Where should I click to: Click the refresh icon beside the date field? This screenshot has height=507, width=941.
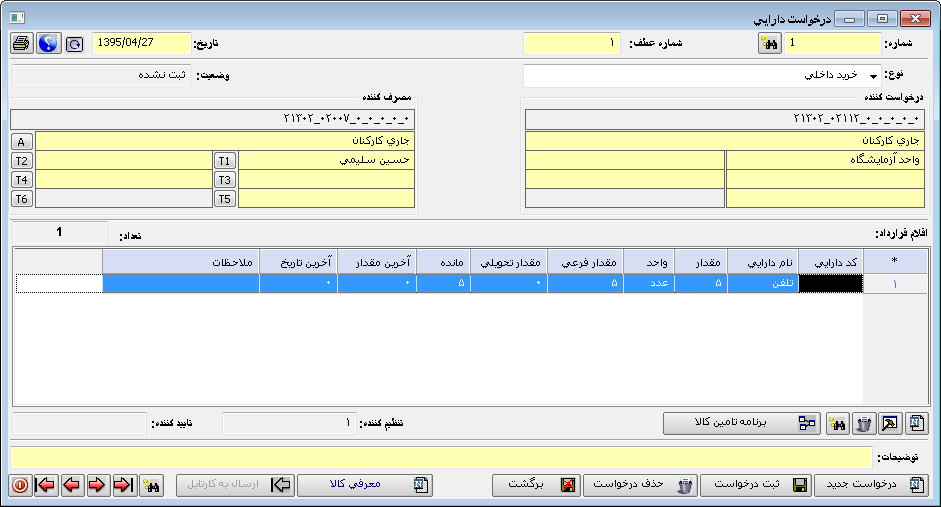(75, 44)
